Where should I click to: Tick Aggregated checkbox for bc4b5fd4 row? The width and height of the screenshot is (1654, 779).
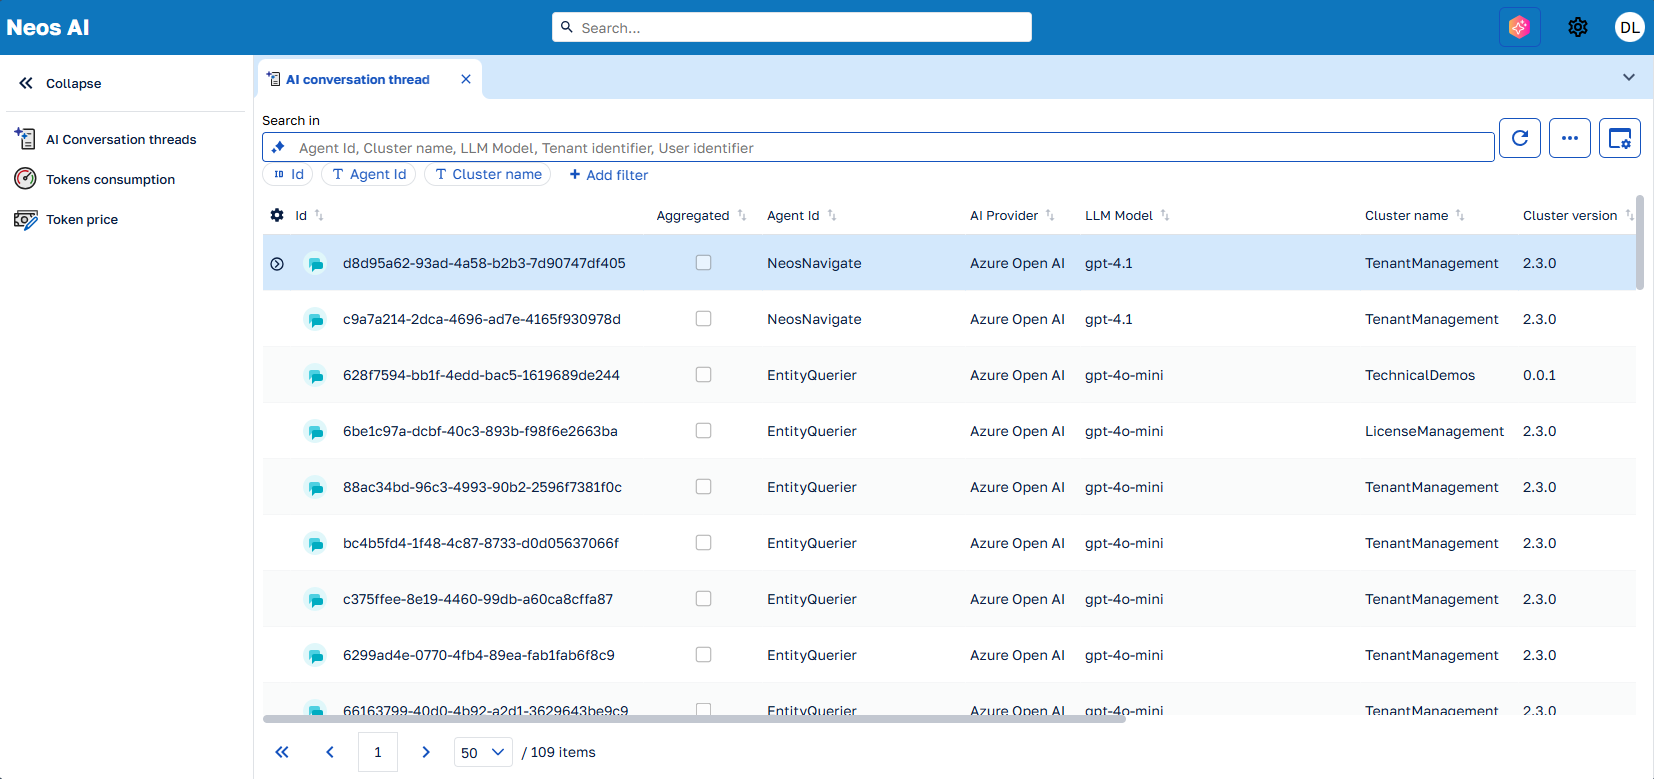(x=704, y=543)
